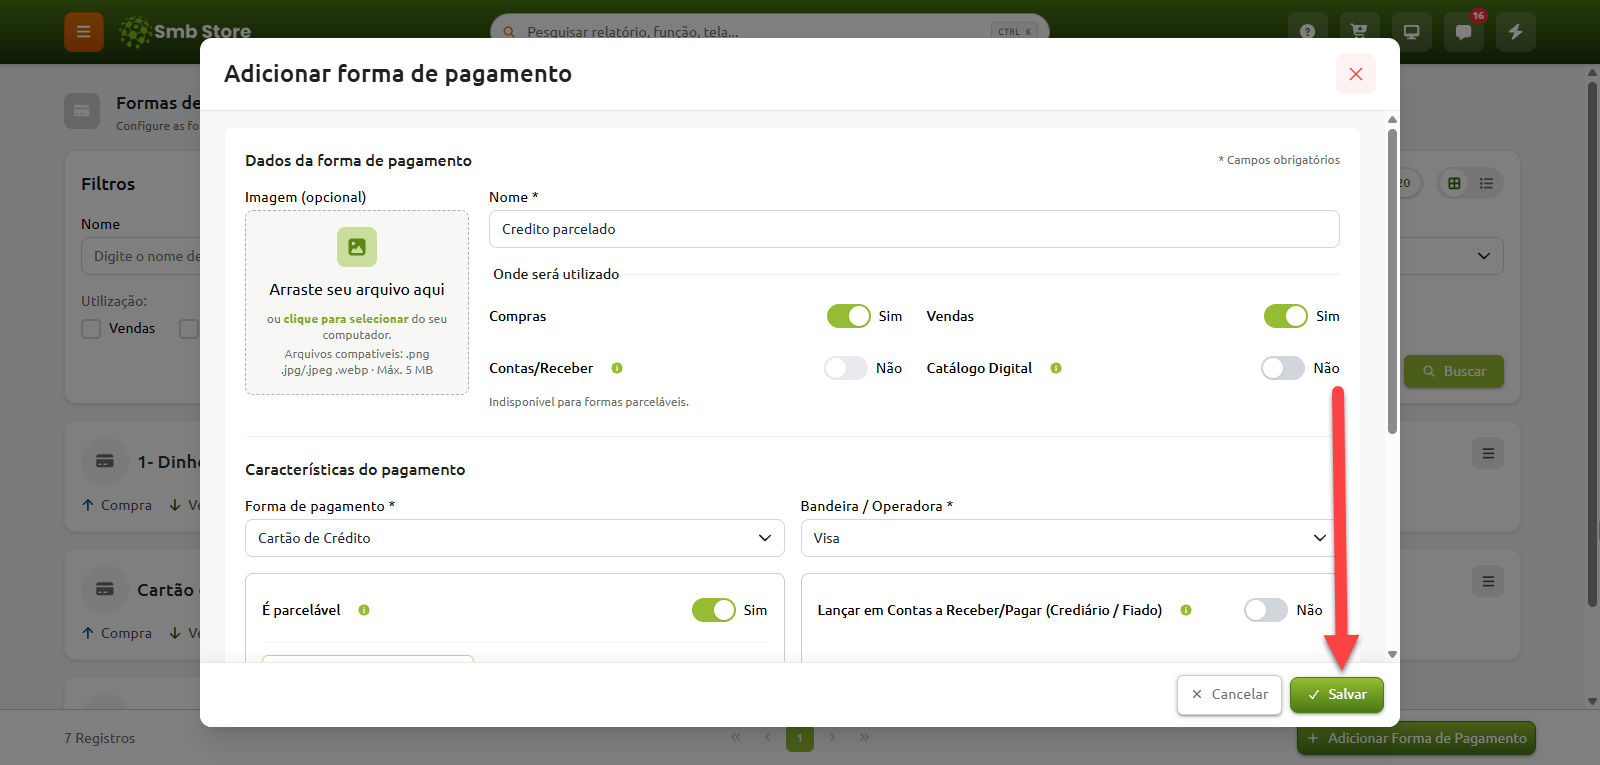Click the dialog vertical scrollbar
This screenshot has width=1600, height=765.
pyautogui.click(x=1392, y=280)
